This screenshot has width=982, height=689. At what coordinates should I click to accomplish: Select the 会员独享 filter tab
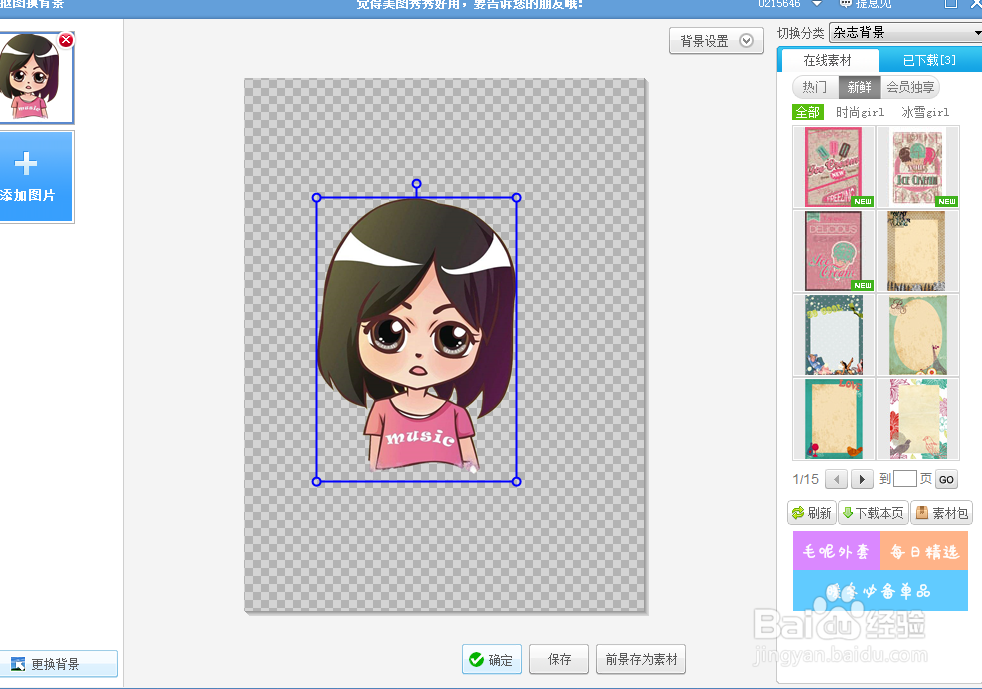(x=910, y=87)
